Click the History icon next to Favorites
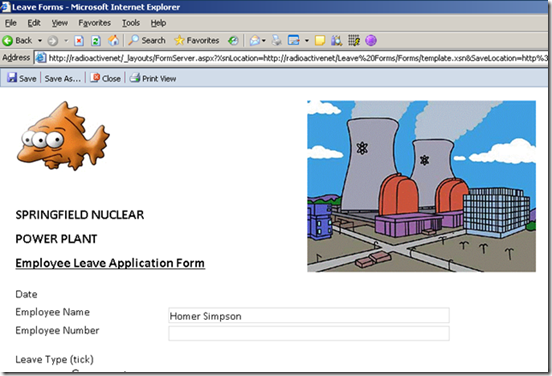The image size is (552, 376). pyautogui.click(x=233, y=41)
